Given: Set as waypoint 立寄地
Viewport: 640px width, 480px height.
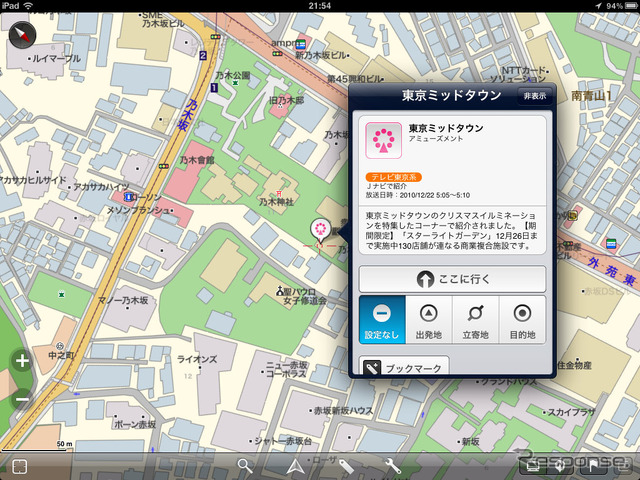Looking at the screenshot, I should click(476, 320).
